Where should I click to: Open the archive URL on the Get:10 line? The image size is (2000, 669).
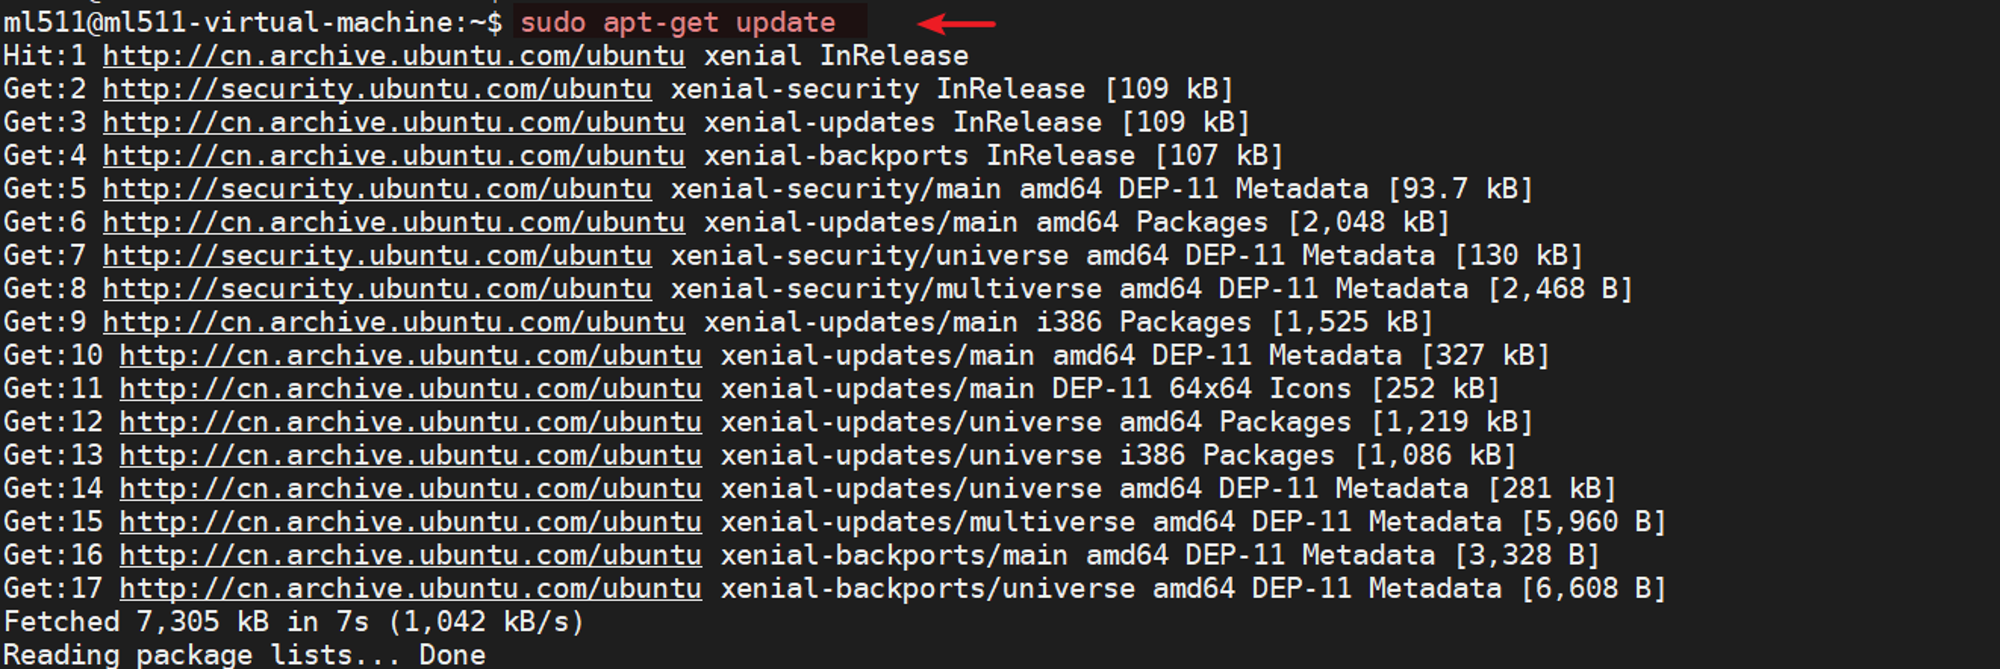(x=411, y=356)
